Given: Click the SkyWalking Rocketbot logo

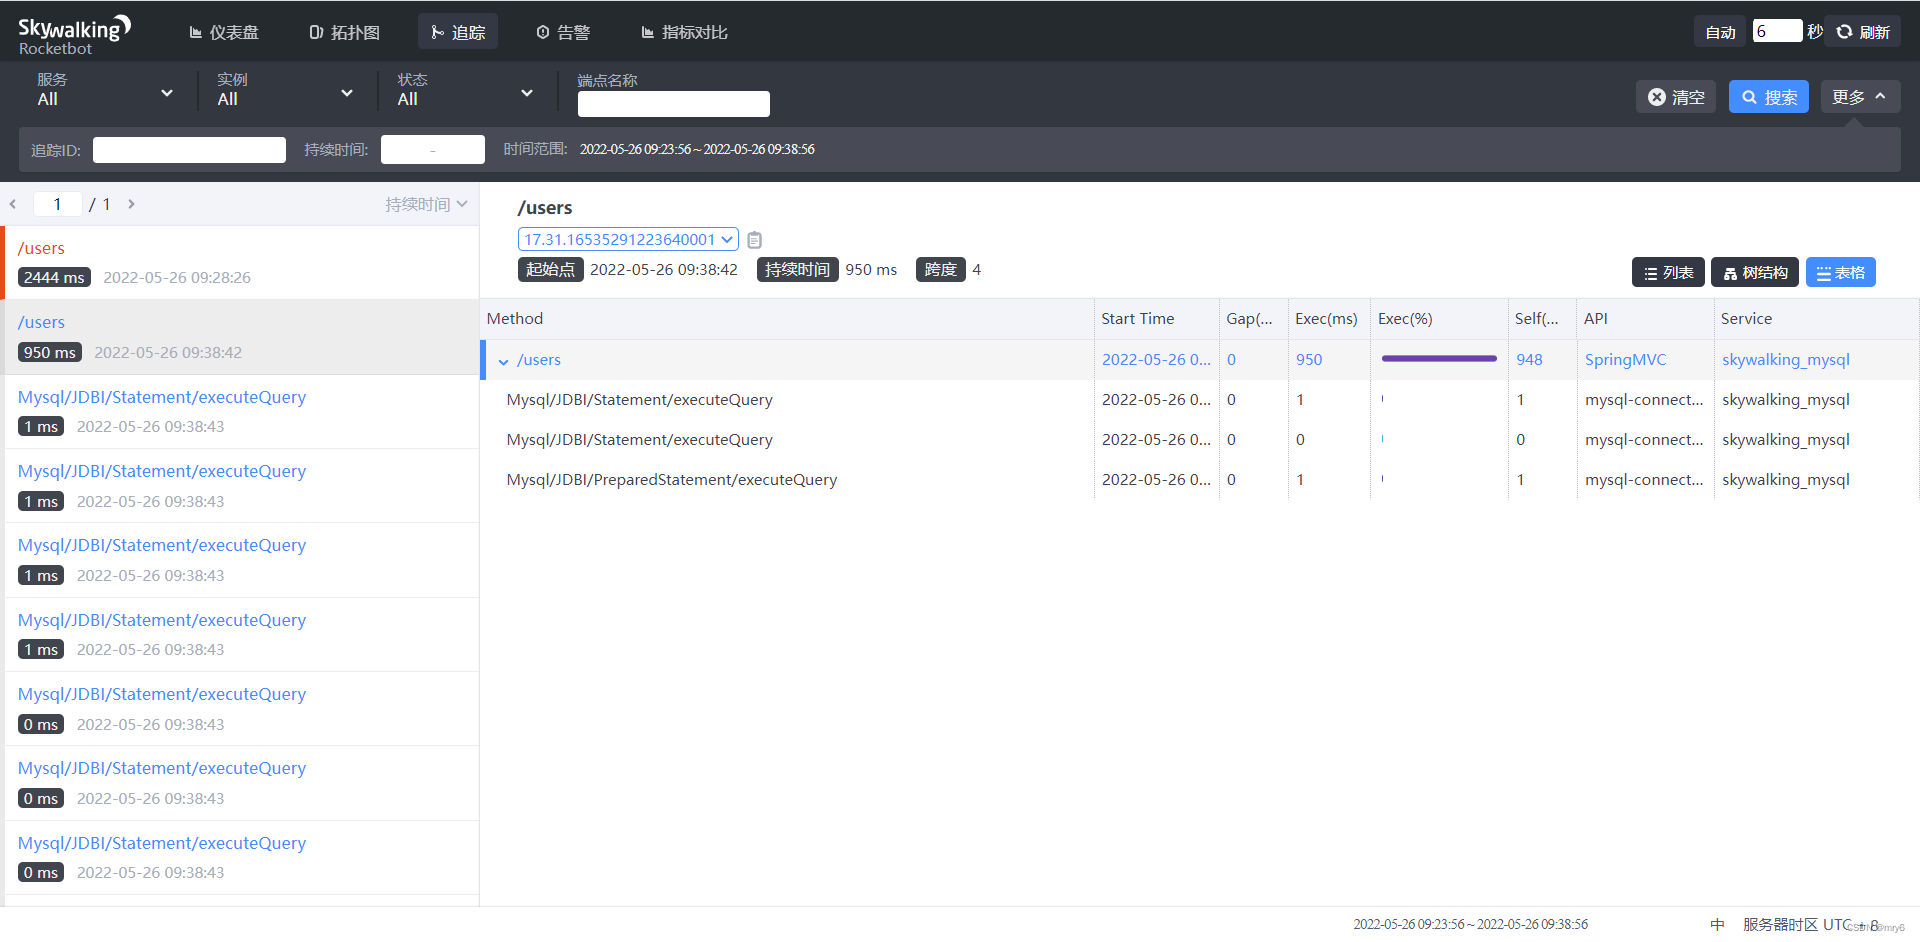Looking at the screenshot, I should 74,35.
